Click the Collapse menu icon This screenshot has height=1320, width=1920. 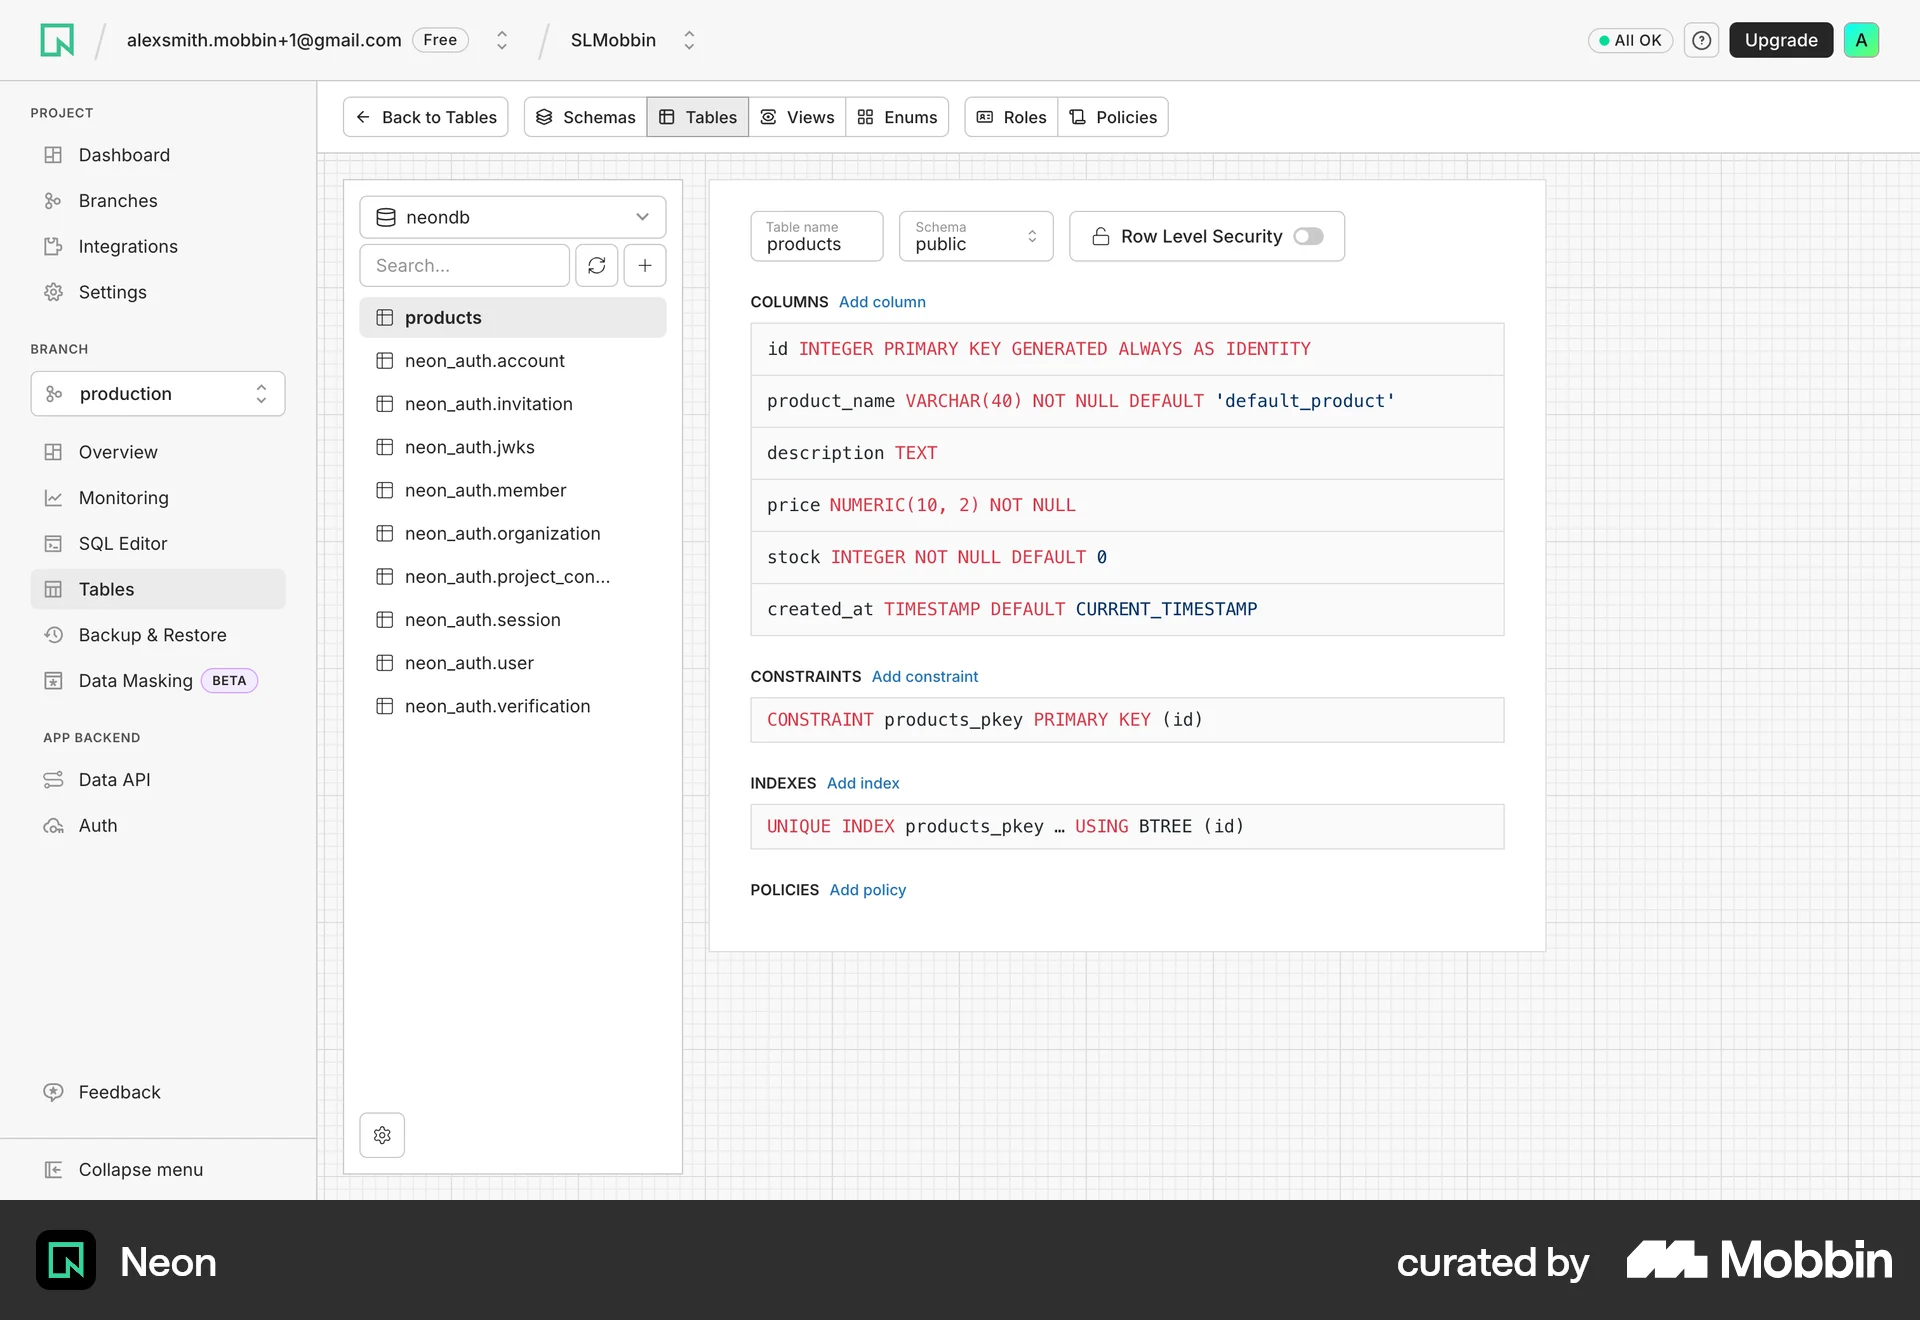53,1170
